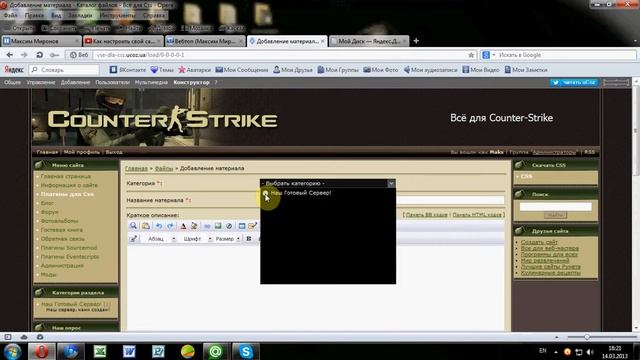Open Opera from the taskbar
The height and width of the screenshot is (360, 640).
42,351
